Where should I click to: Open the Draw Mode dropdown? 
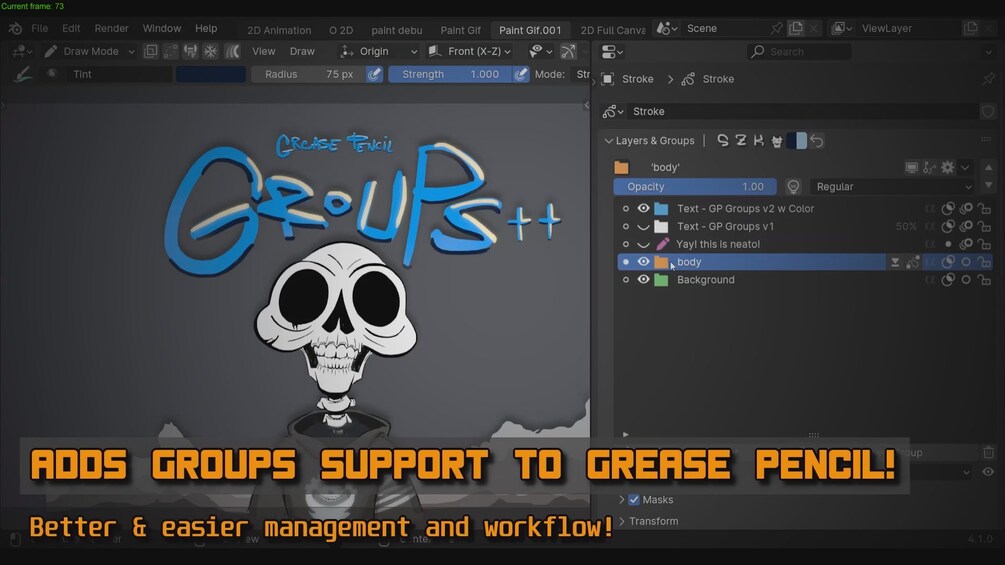(x=90, y=51)
